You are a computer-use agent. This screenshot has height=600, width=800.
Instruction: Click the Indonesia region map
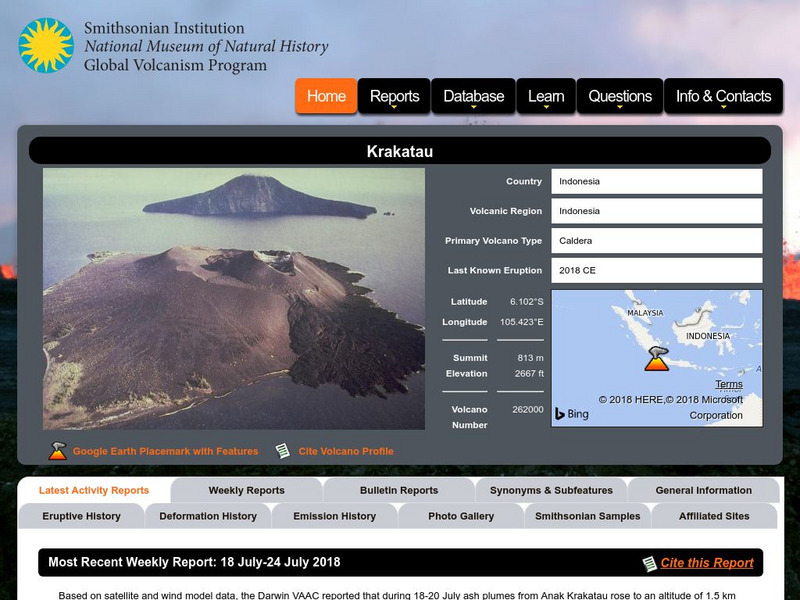click(657, 359)
